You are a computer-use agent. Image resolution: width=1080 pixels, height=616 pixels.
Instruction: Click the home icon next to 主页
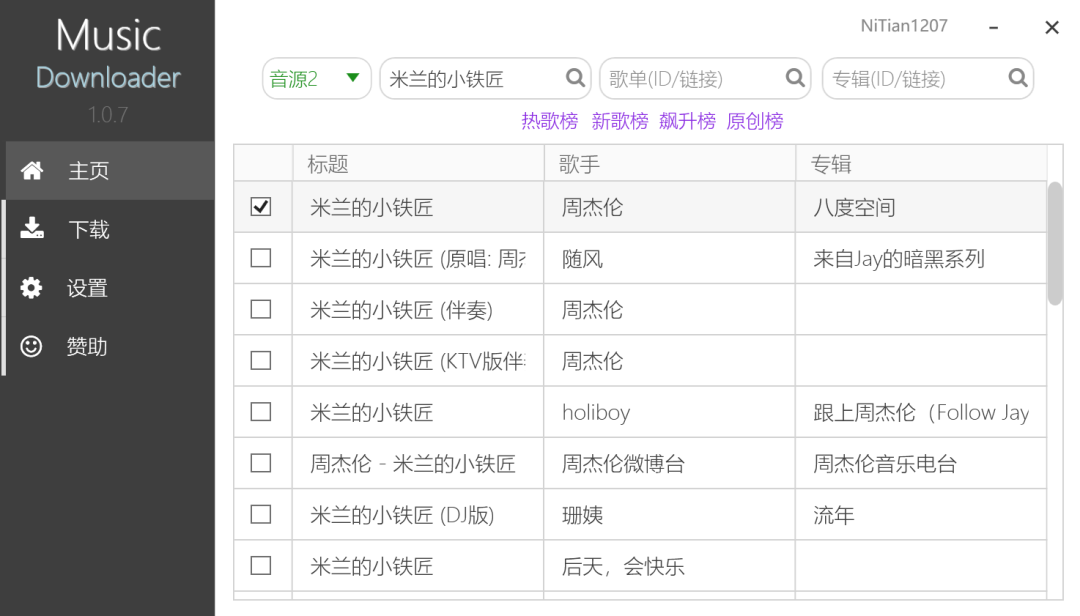(33, 170)
